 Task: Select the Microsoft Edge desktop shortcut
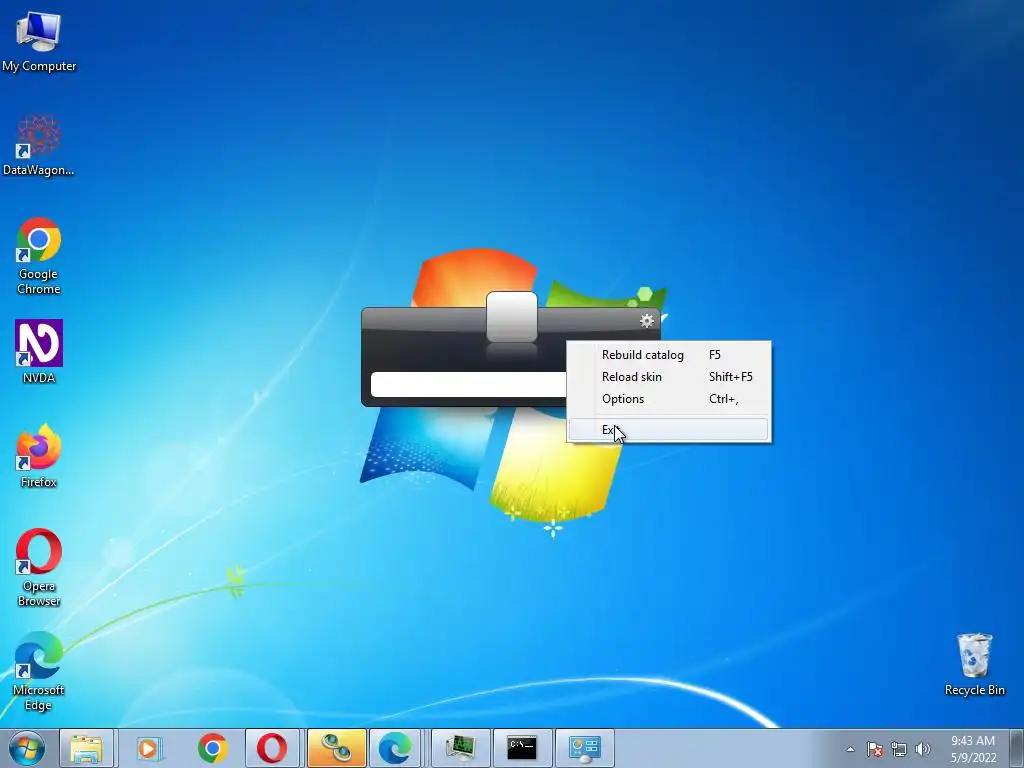click(39, 671)
